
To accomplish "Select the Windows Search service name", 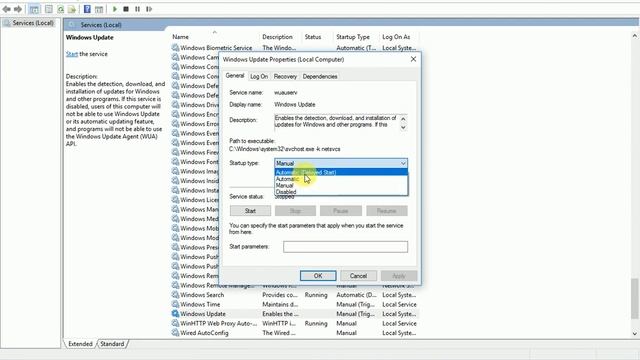I will click(202, 295).
